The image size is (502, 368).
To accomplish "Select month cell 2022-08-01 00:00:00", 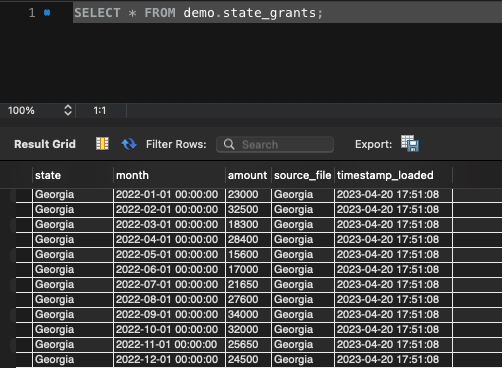I will coord(169,300).
